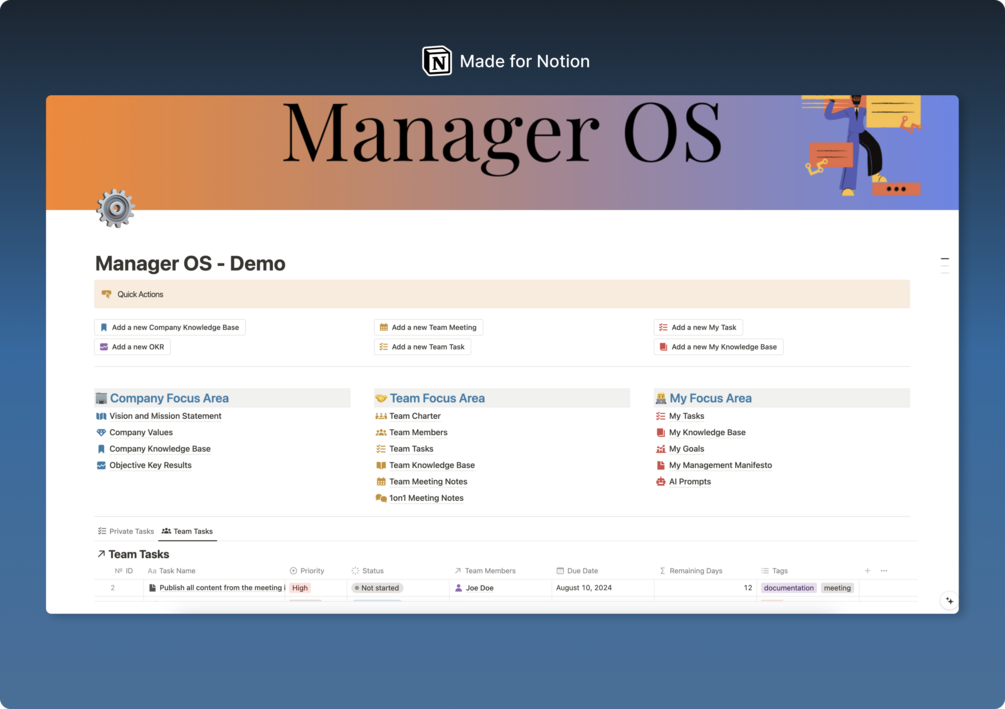1005x709 pixels.
Task: Click the My Management Manifesto document icon
Action: (661, 465)
